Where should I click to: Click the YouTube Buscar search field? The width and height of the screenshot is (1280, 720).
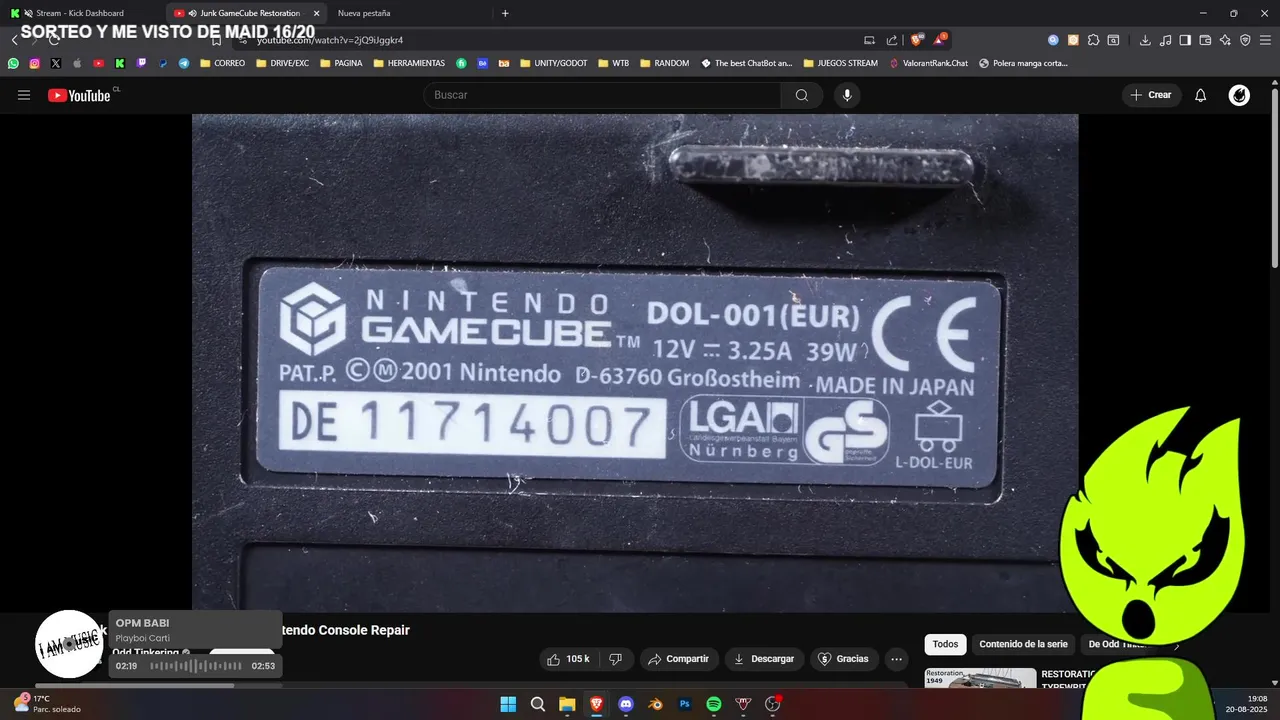click(602, 95)
